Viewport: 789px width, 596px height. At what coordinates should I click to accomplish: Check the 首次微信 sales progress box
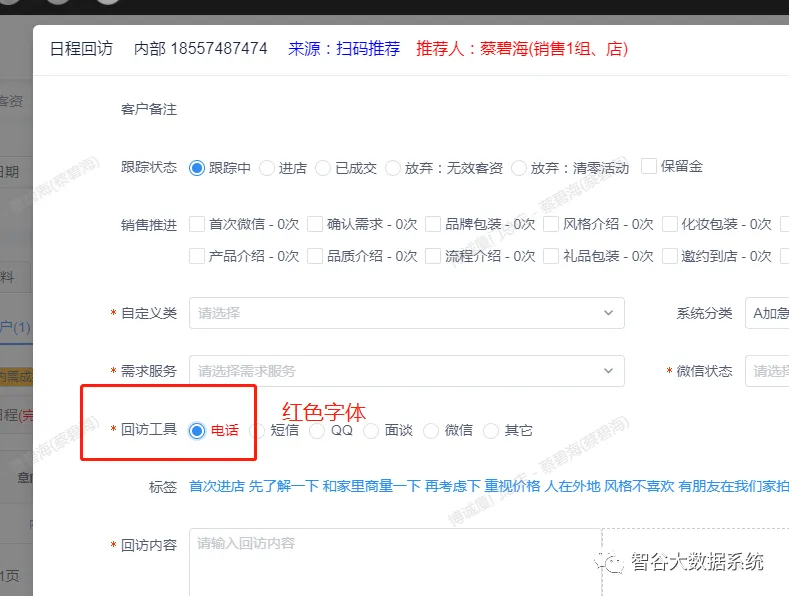tap(197, 224)
